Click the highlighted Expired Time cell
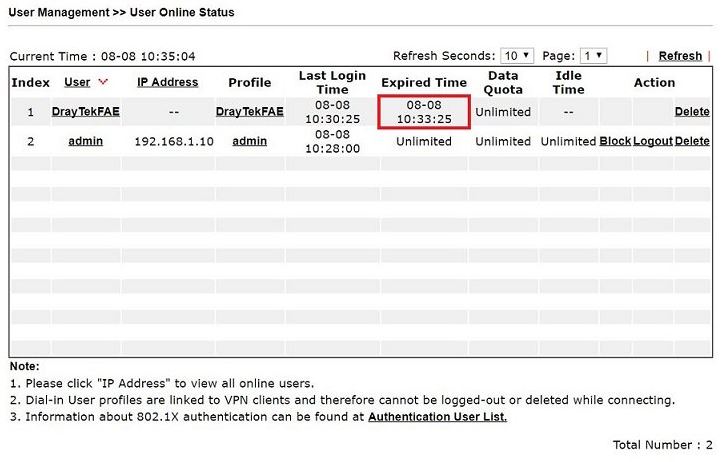 click(424, 112)
